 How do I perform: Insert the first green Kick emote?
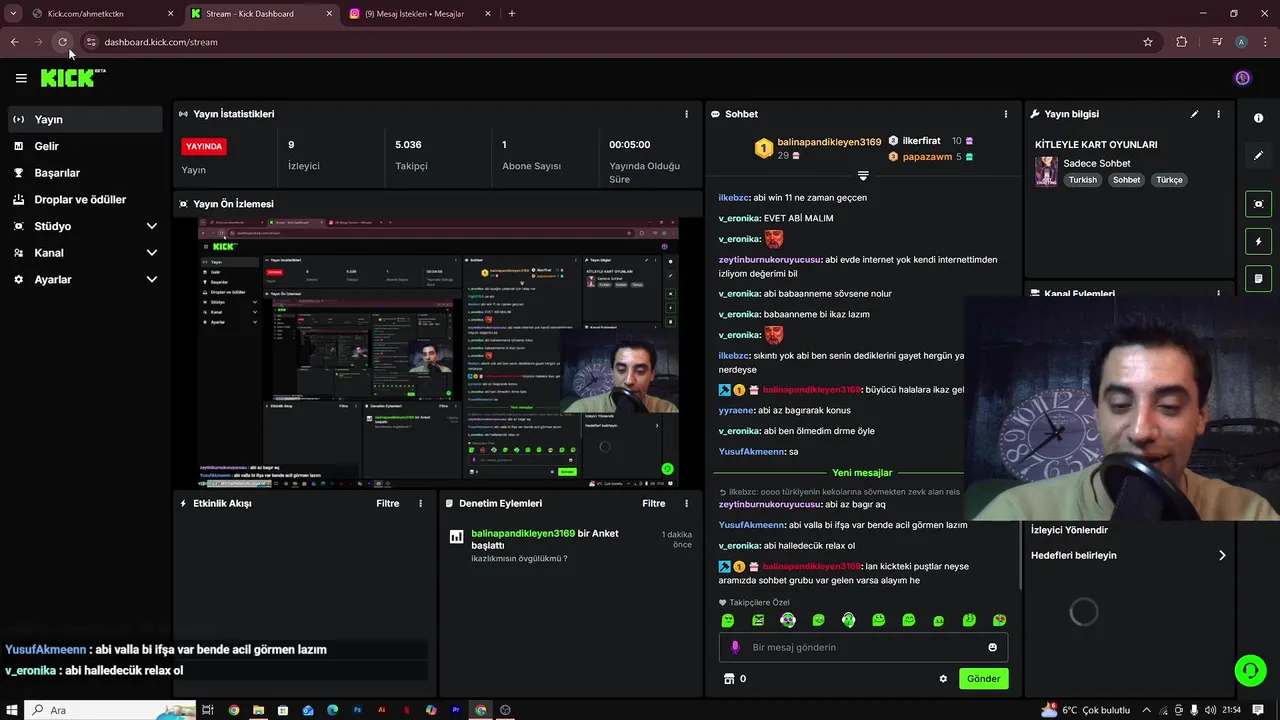click(x=728, y=620)
